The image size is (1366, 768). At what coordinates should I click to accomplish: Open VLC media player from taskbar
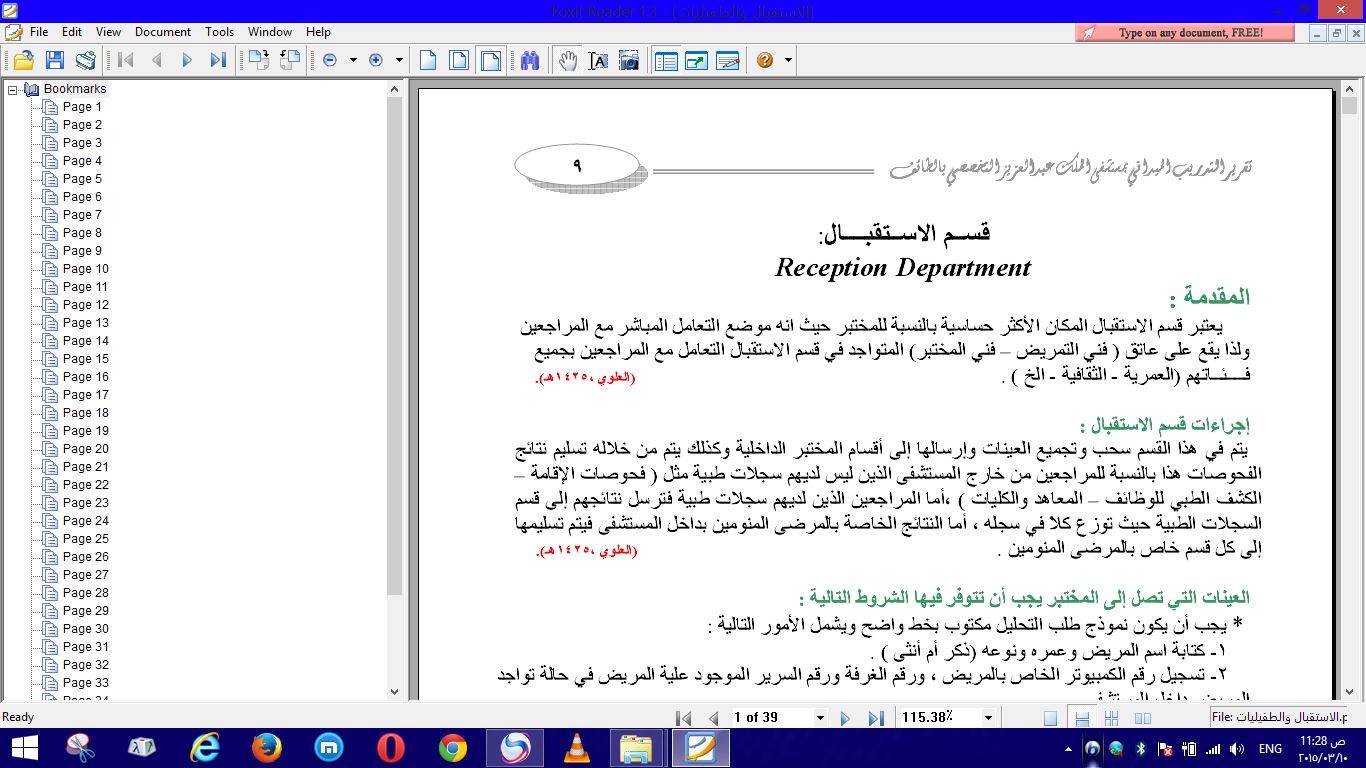point(577,748)
